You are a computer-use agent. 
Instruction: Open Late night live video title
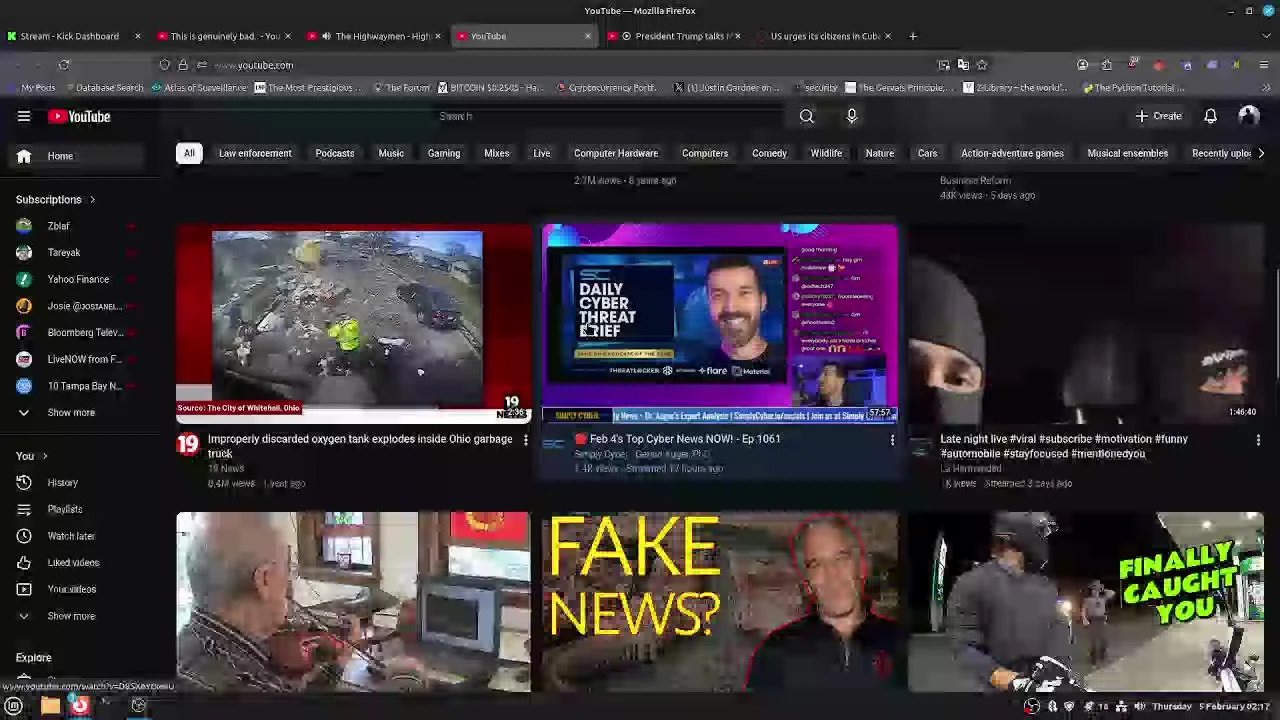tap(1064, 446)
